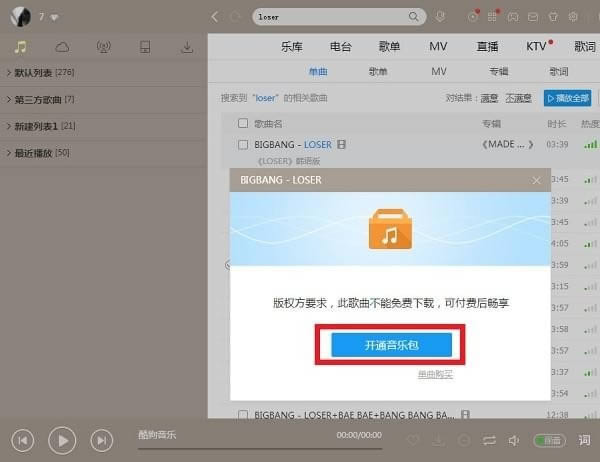Screen dimensions: 600x462
Task: Switch to the 电台 tab
Action: (340, 47)
